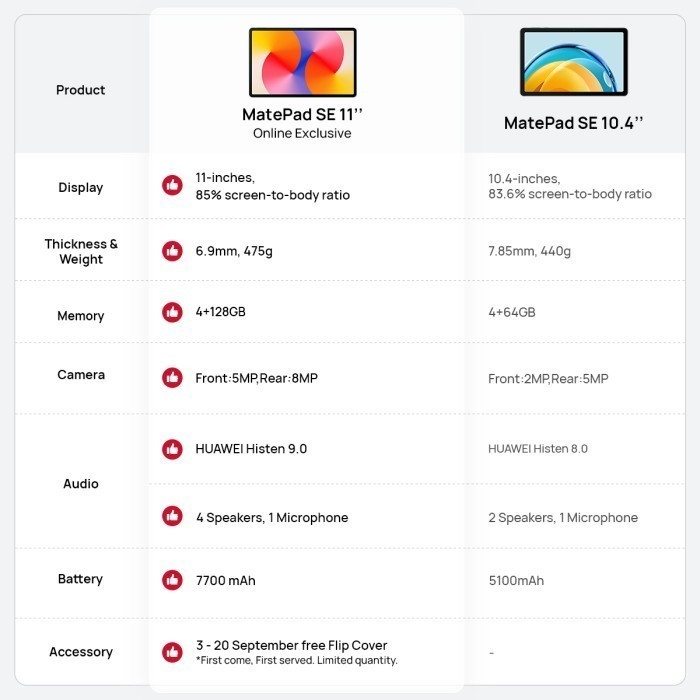
Task: Select the Thickness & Weight row label
Action: point(81,251)
